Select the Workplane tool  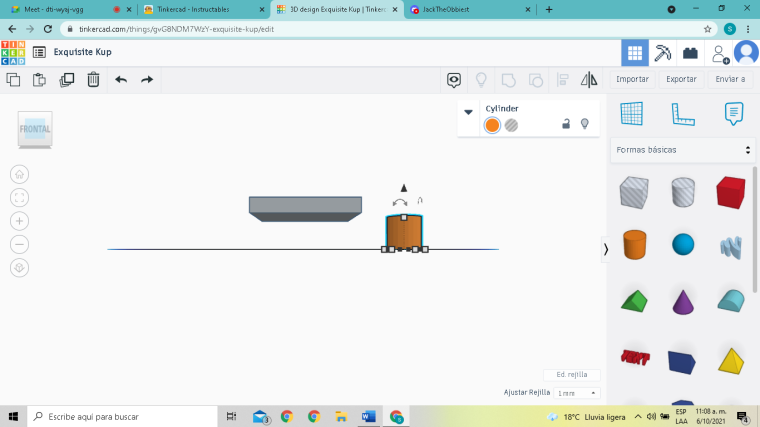(x=632, y=114)
